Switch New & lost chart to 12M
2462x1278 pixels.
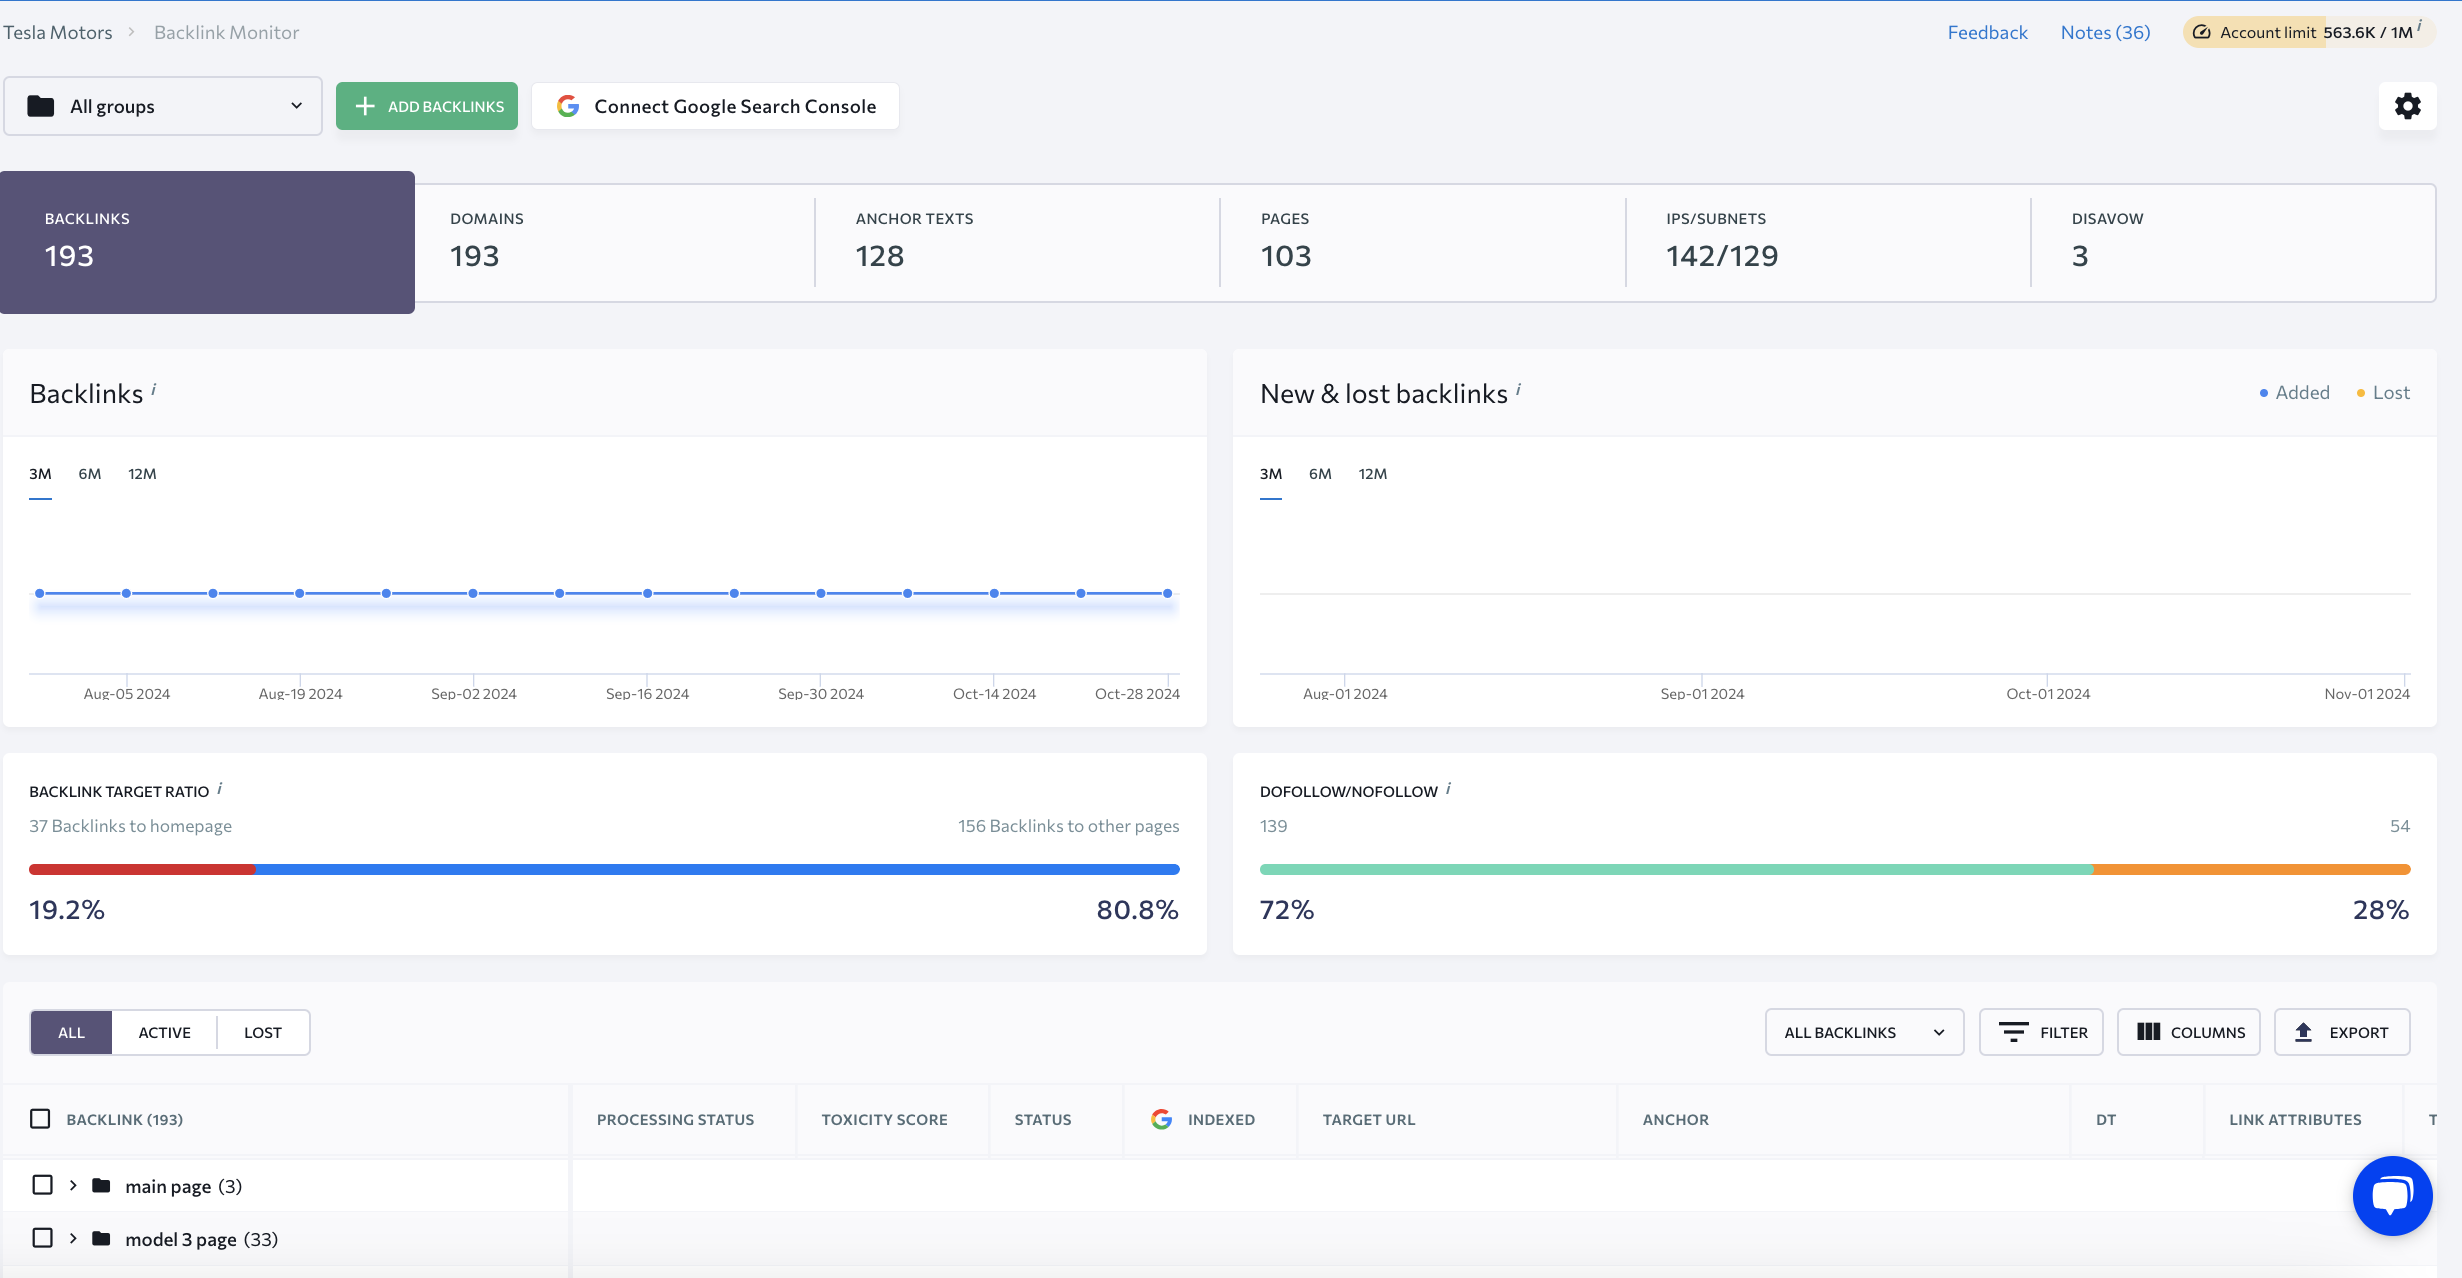click(x=1373, y=474)
